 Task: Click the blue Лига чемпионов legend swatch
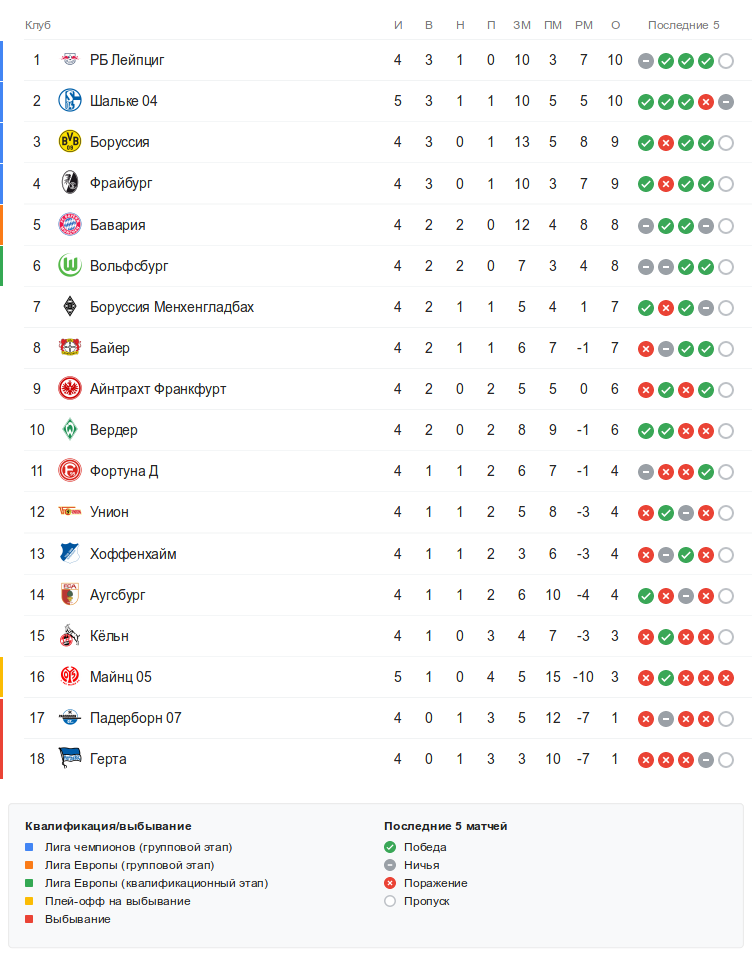coord(30,847)
